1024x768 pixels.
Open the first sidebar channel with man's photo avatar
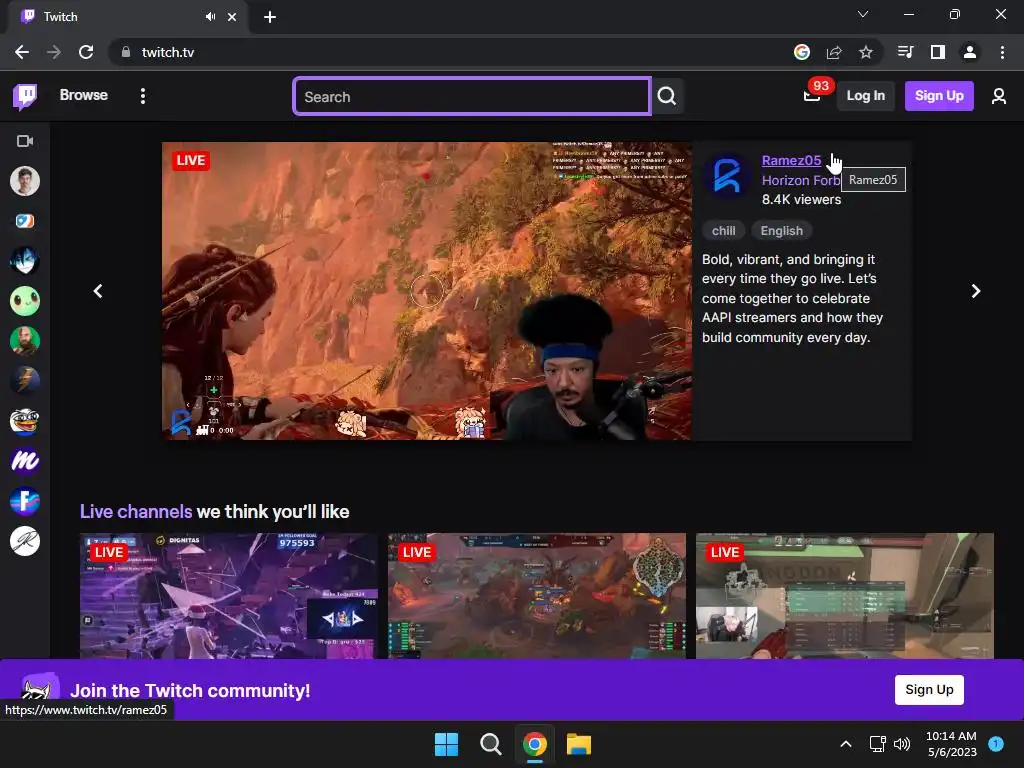point(25,181)
